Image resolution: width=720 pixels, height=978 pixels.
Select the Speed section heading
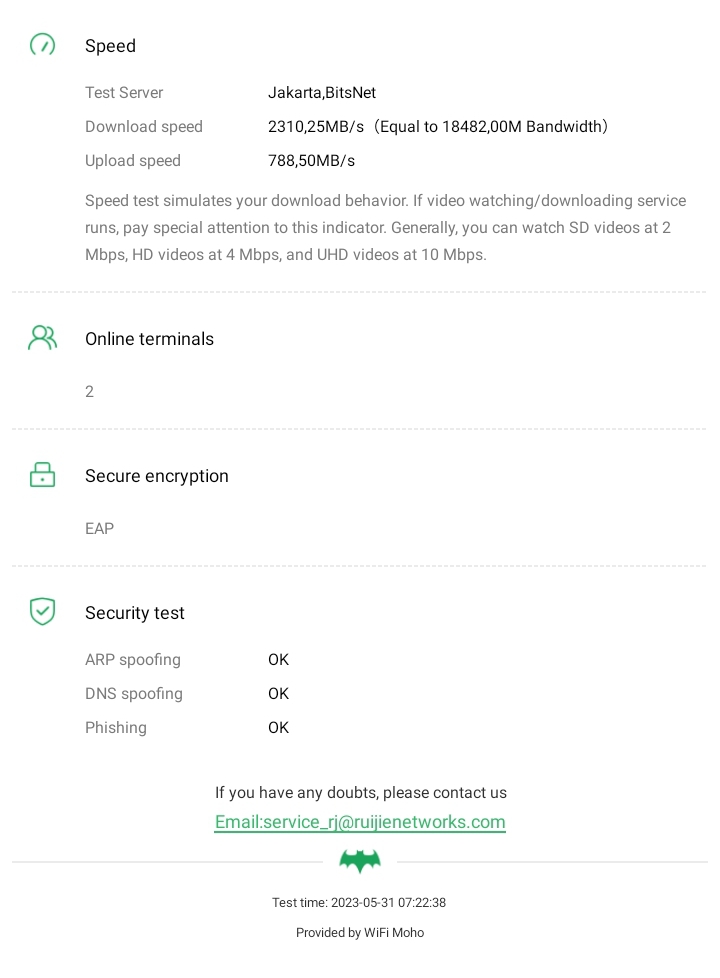pos(110,46)
